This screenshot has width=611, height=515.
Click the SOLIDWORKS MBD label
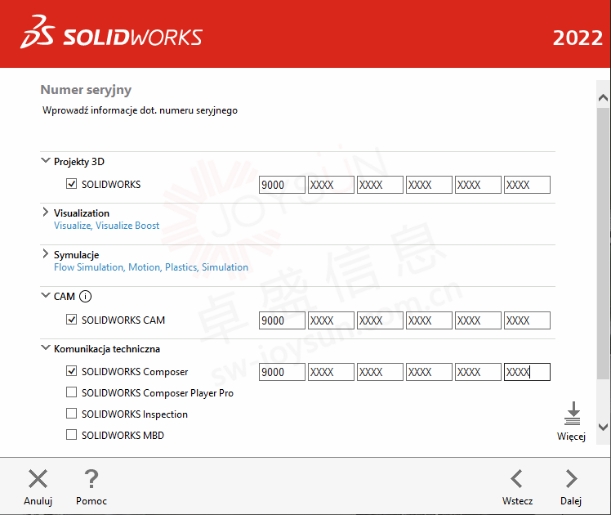123,435
